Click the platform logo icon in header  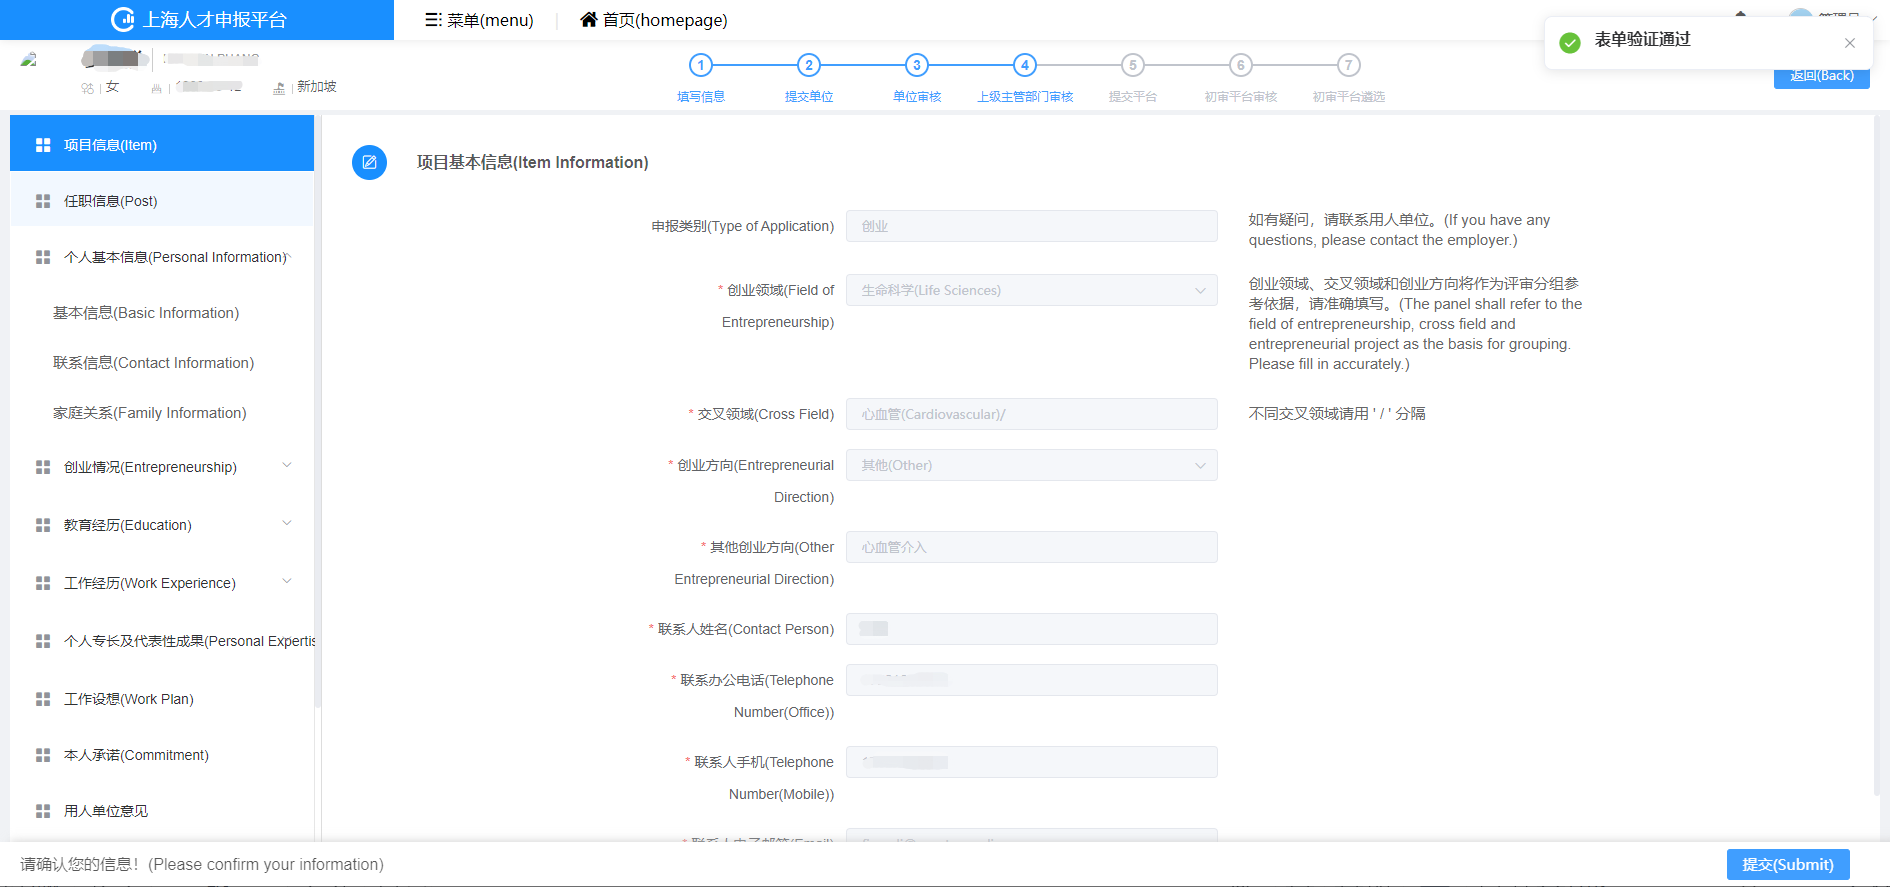pos(122,19)
